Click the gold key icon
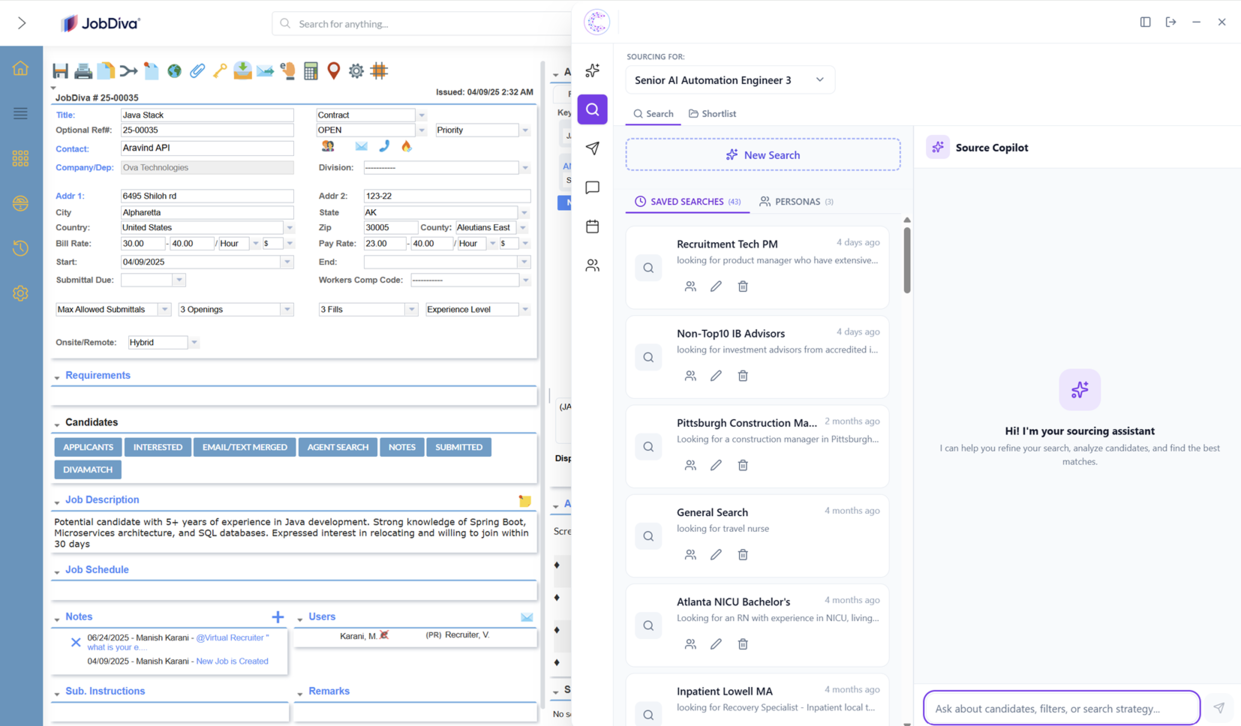The height and width of the screenshot is (726, 1241). [x=220, y=71]
